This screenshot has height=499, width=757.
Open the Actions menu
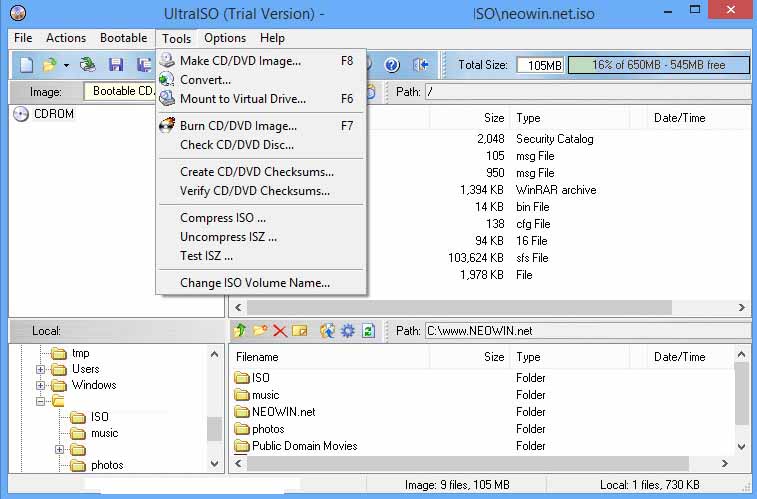coord(66,38)
